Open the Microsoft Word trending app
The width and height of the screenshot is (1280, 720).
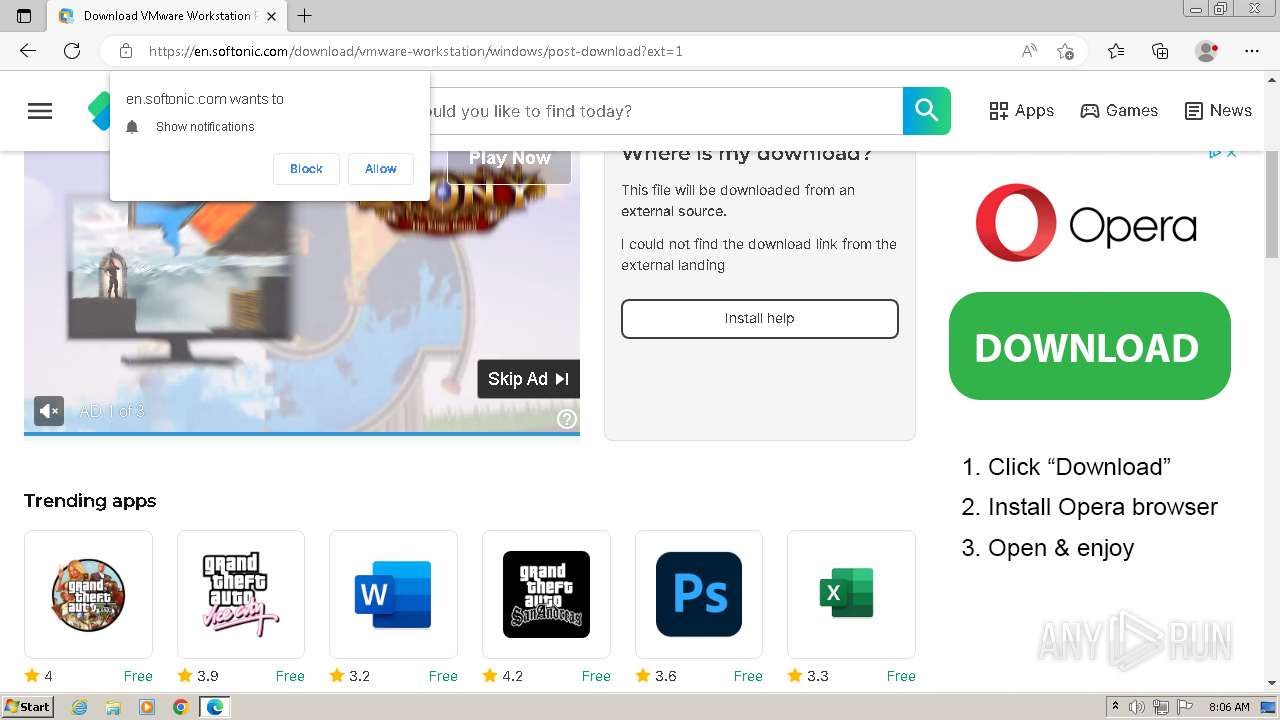coord(393,594)
